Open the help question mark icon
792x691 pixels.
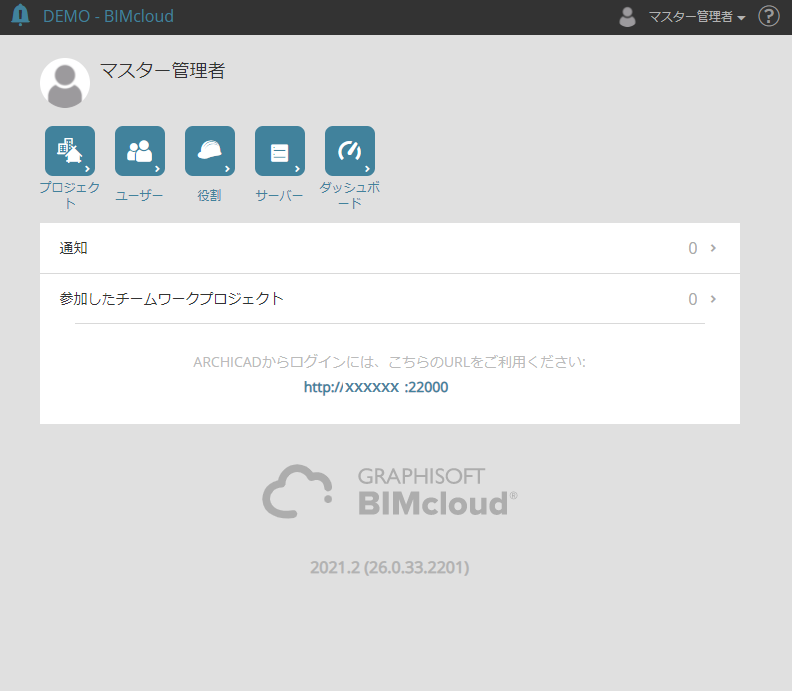769,16
